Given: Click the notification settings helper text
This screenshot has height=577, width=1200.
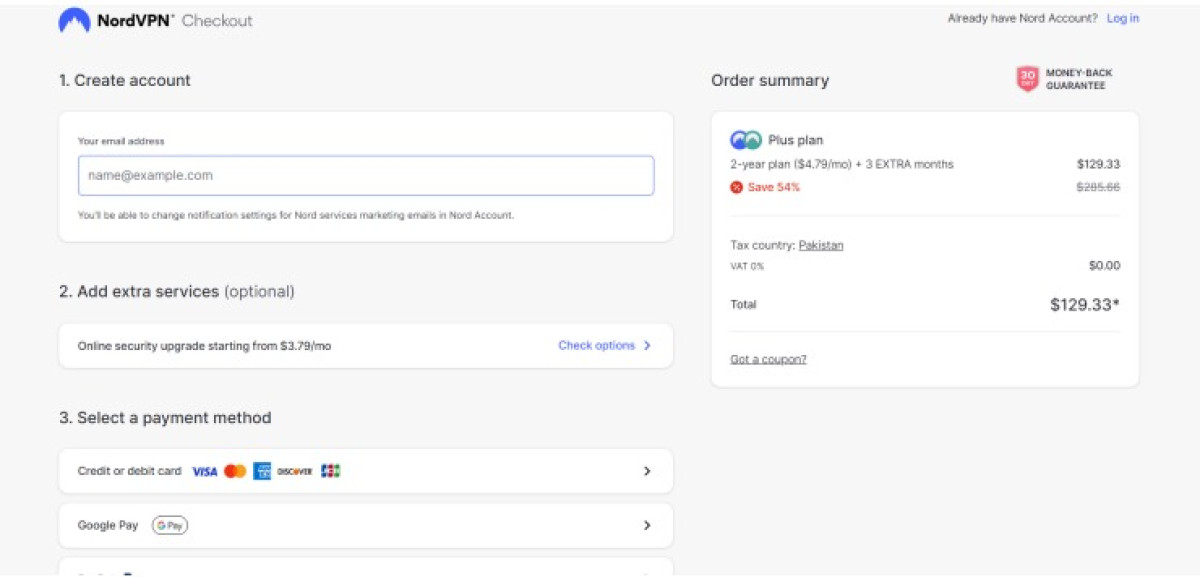Looking at the screenshot, I should [296, 215].
